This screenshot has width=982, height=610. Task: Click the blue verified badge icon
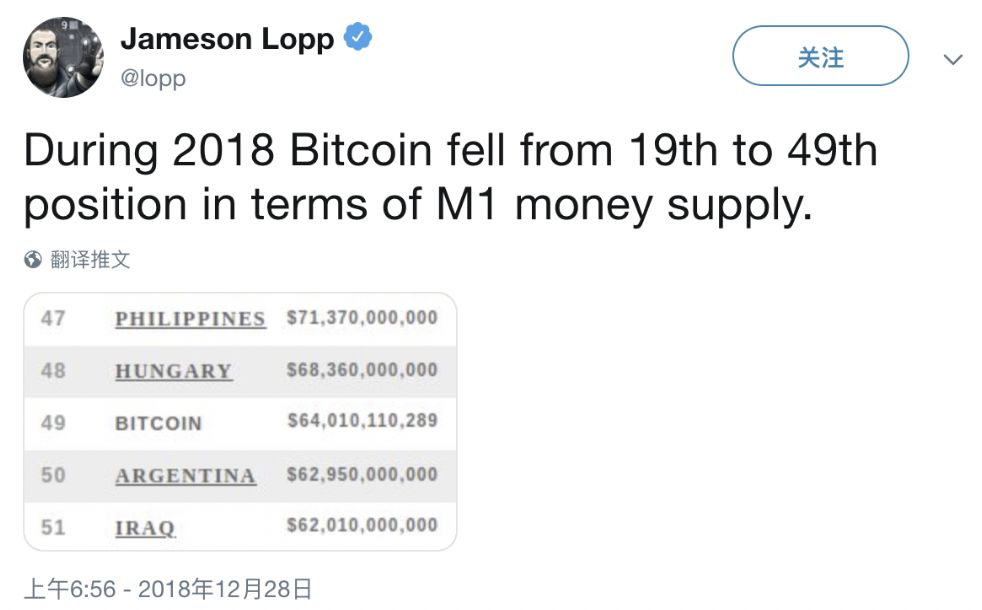(x=359, y=38)
